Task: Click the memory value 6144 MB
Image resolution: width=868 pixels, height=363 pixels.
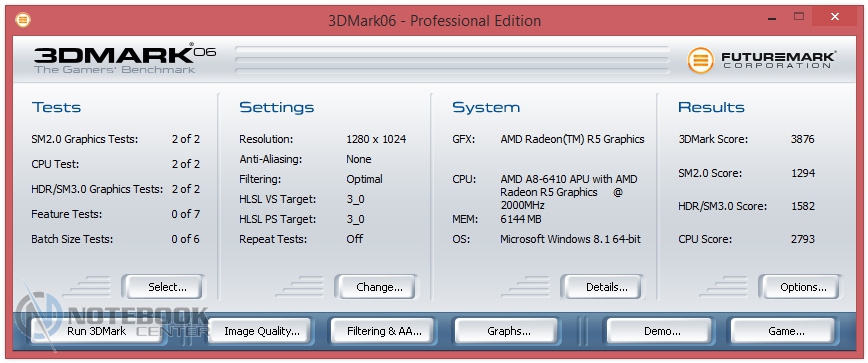Action: (521, 219)
